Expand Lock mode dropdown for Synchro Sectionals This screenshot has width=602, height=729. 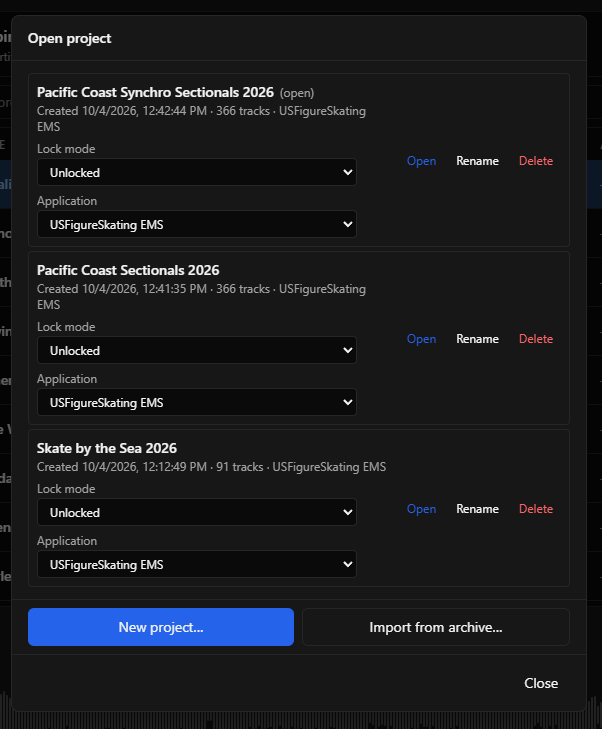pyautogui.click(x=197, y=172)
